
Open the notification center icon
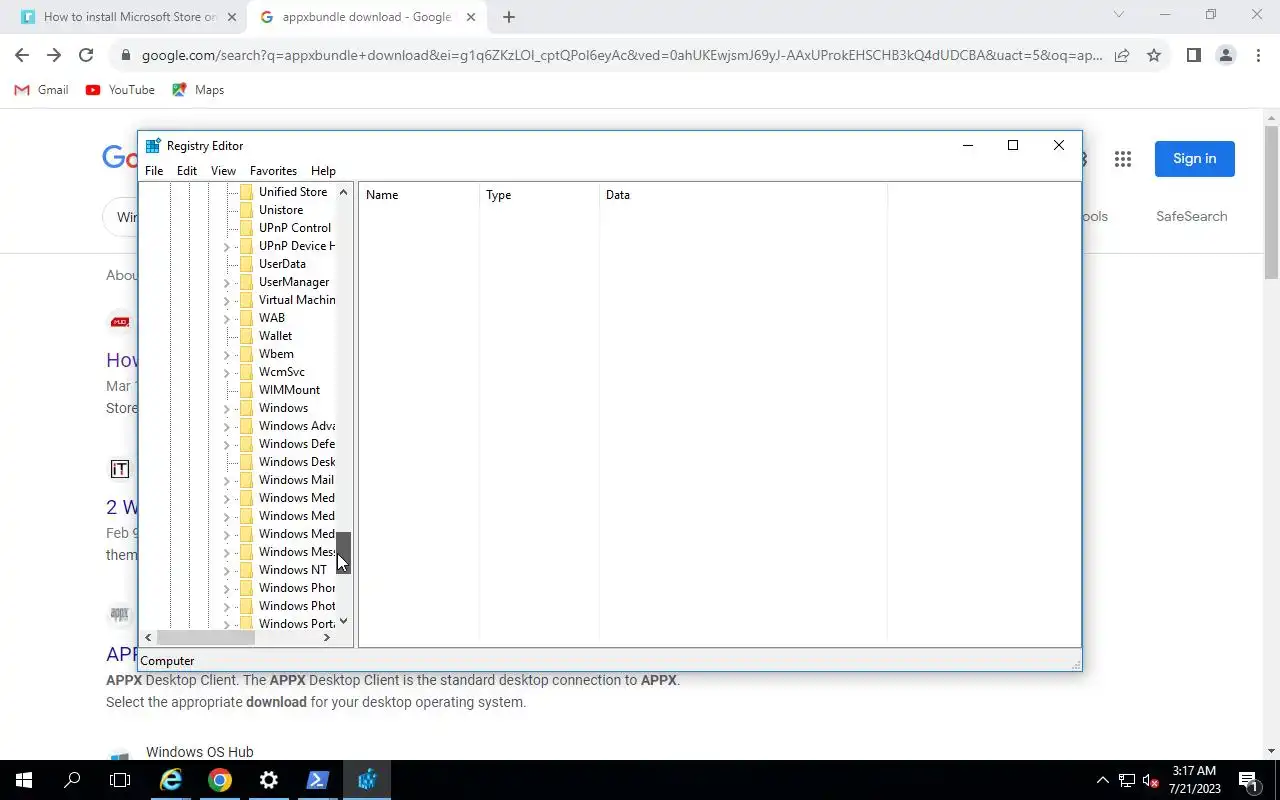pyautogui.click(x=1248, y=780)
